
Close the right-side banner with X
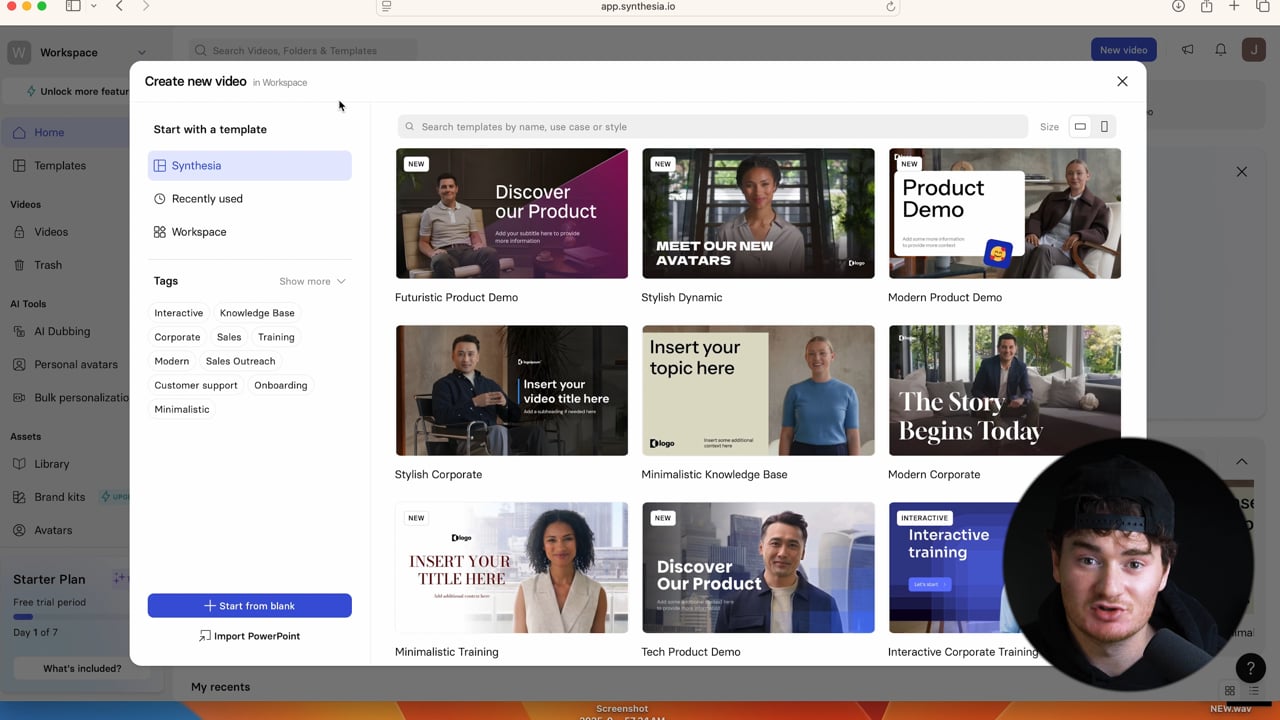[x=1241, y=172]
